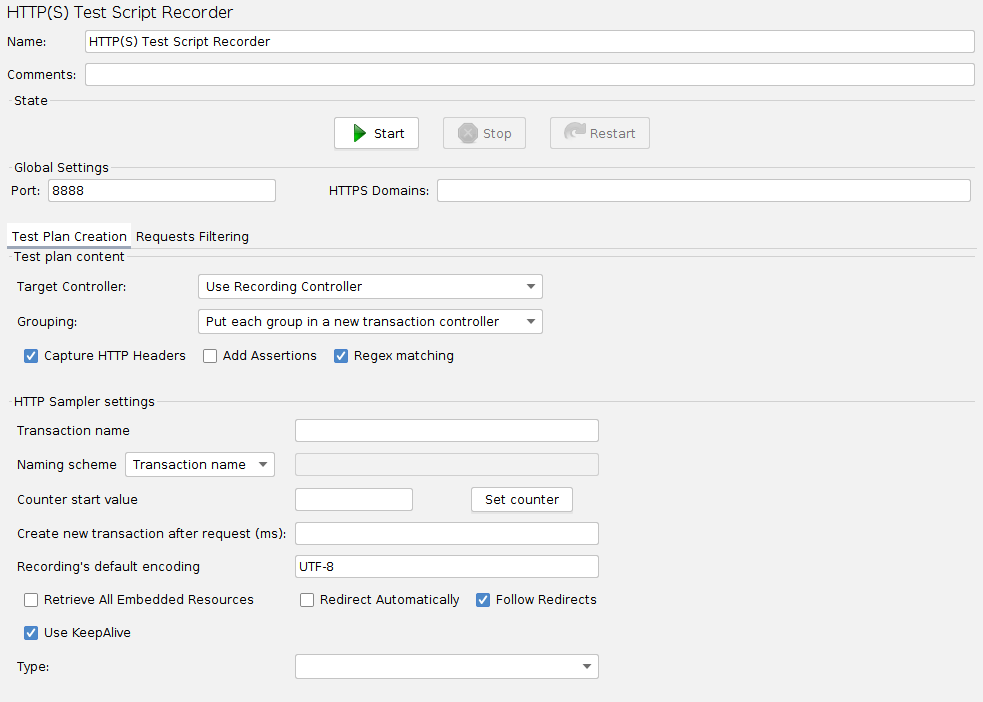The width and height of the screenshot is (983, 702).
Task: Click the Transaction name input field
Action: click(446, 431)
